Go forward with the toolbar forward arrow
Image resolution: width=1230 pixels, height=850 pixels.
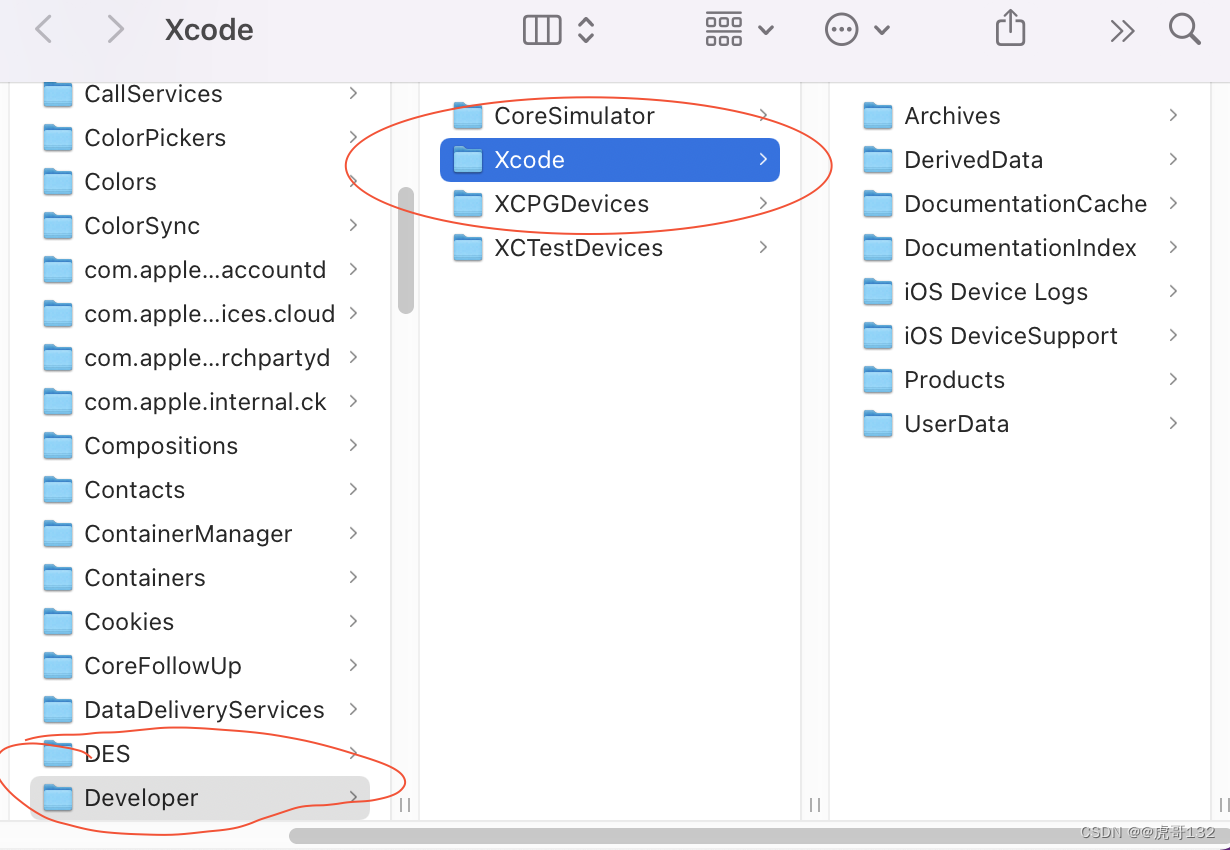tap(116, 30)
